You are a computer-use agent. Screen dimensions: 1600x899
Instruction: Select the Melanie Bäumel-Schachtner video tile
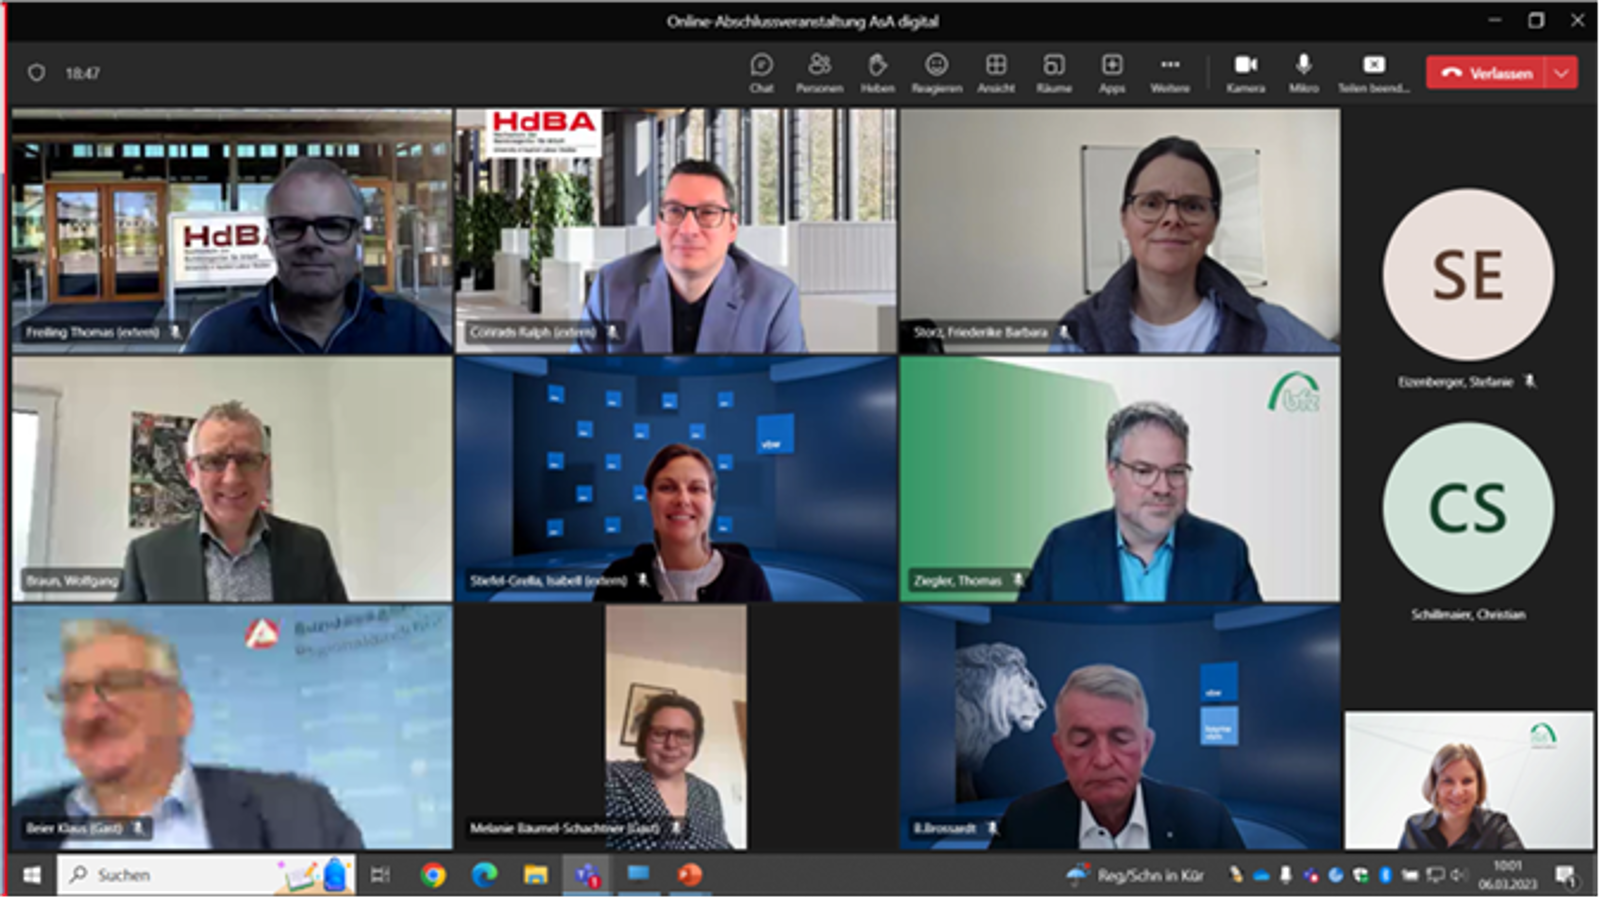(676, 727)
